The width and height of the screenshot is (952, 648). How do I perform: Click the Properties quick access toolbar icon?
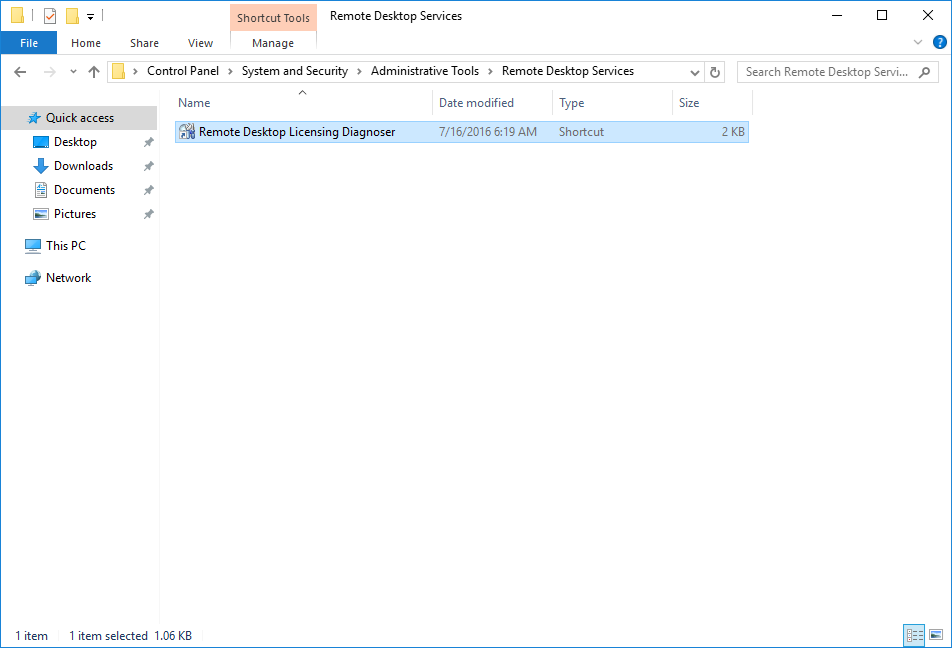(50, 16)
